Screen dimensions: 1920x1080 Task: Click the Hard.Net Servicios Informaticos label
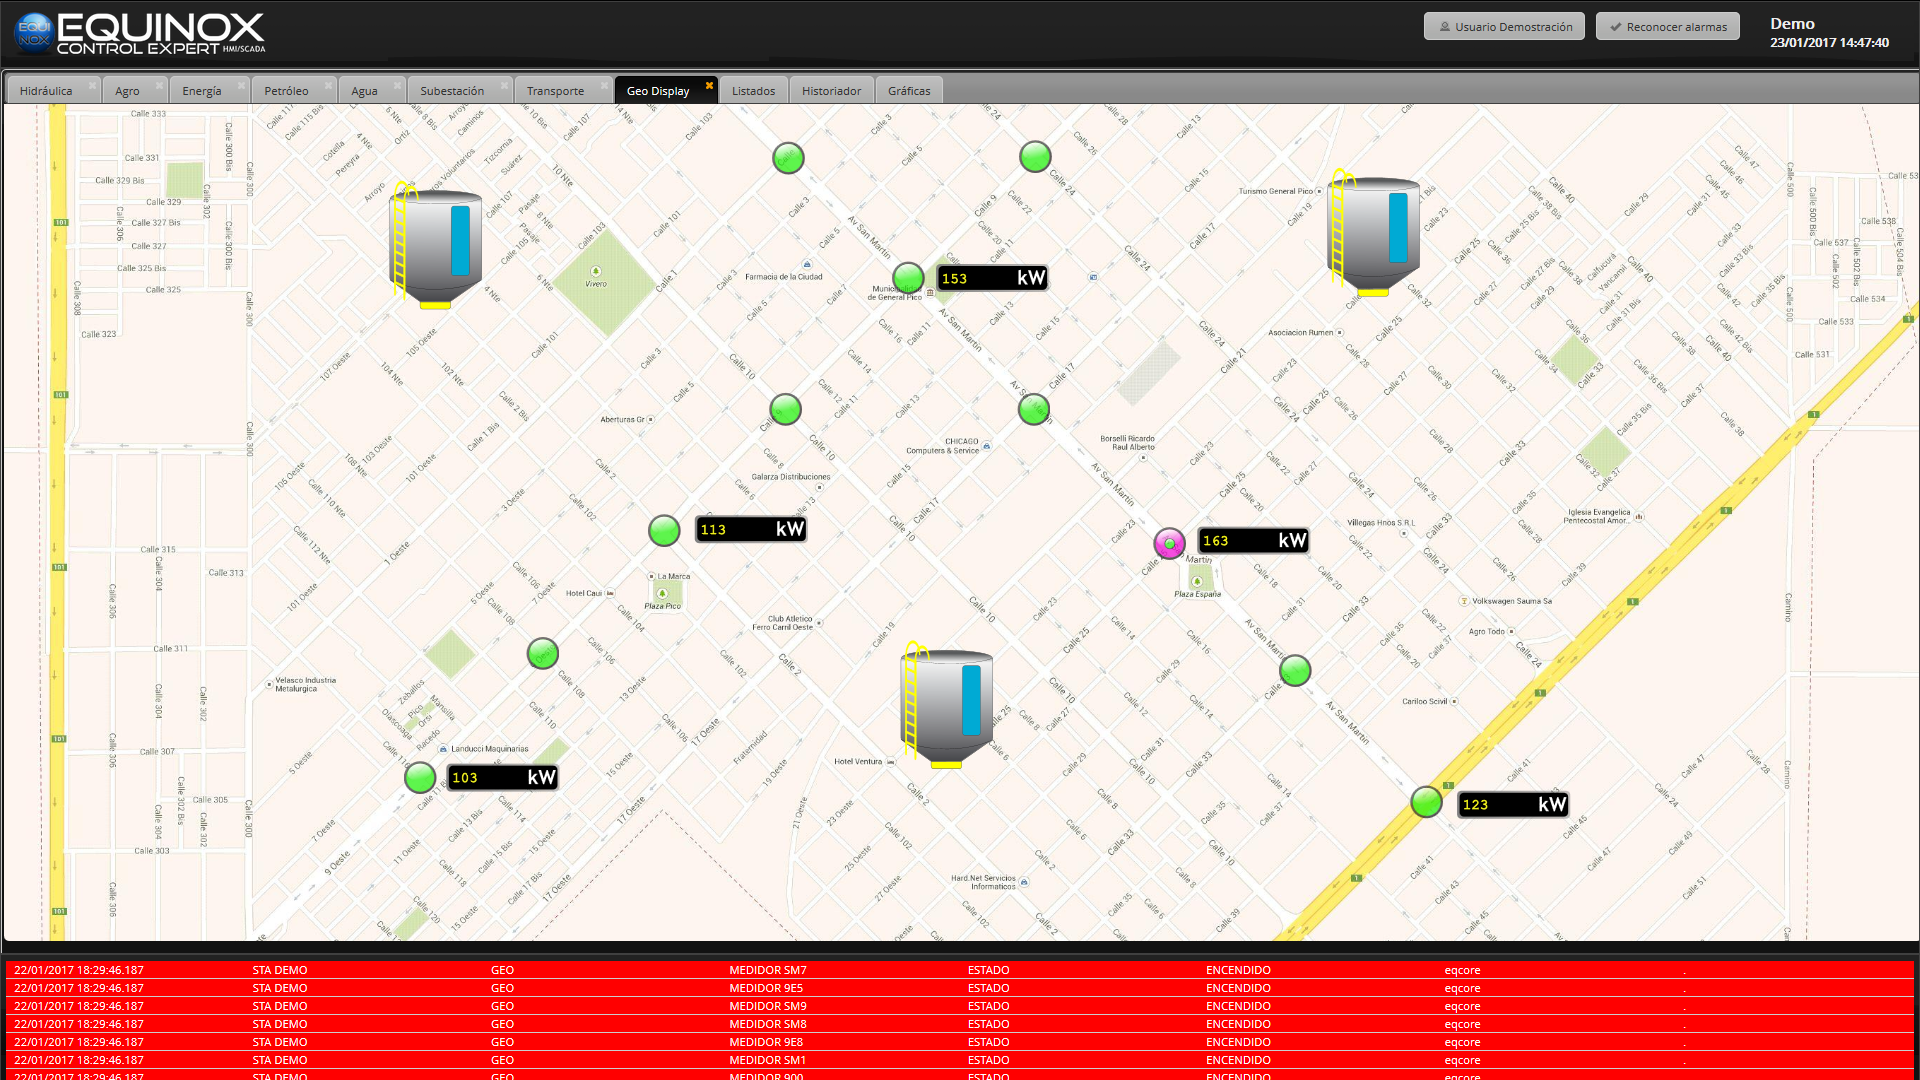click(x=983, y=882)
